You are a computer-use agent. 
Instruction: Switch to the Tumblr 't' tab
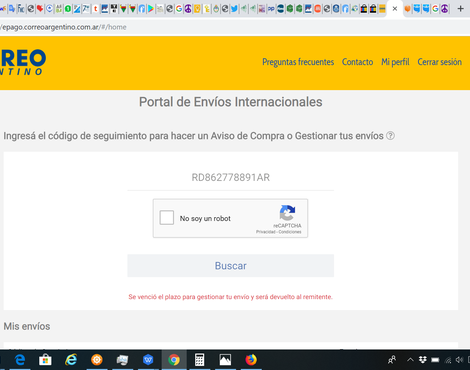95,9
